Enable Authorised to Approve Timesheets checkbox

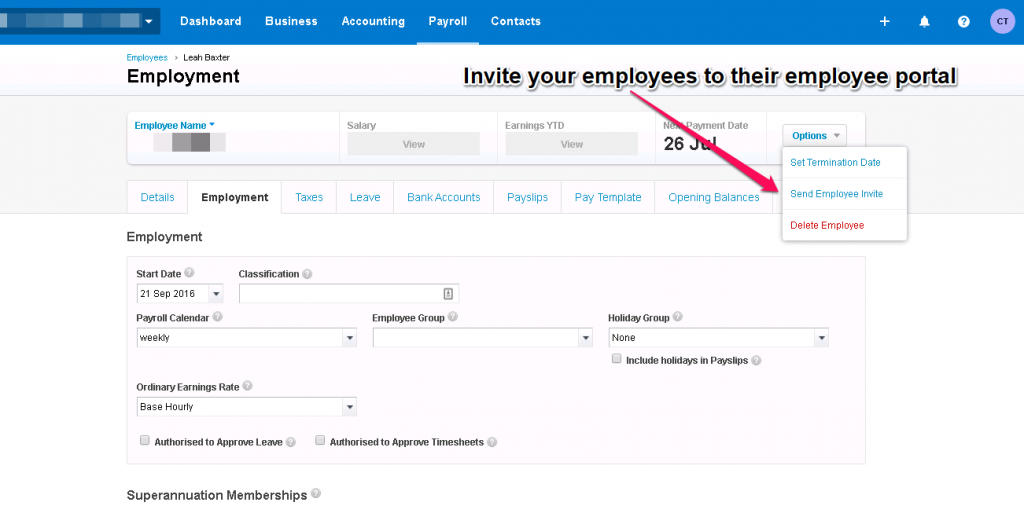coord(320,441)
